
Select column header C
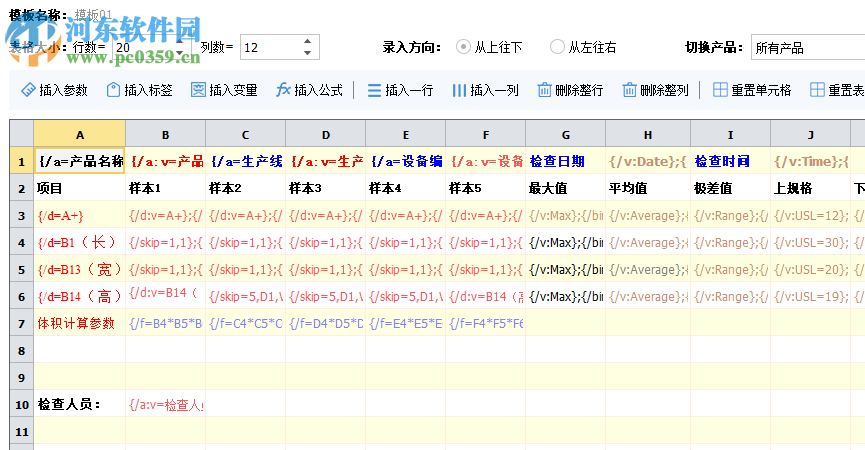[245, 134]
